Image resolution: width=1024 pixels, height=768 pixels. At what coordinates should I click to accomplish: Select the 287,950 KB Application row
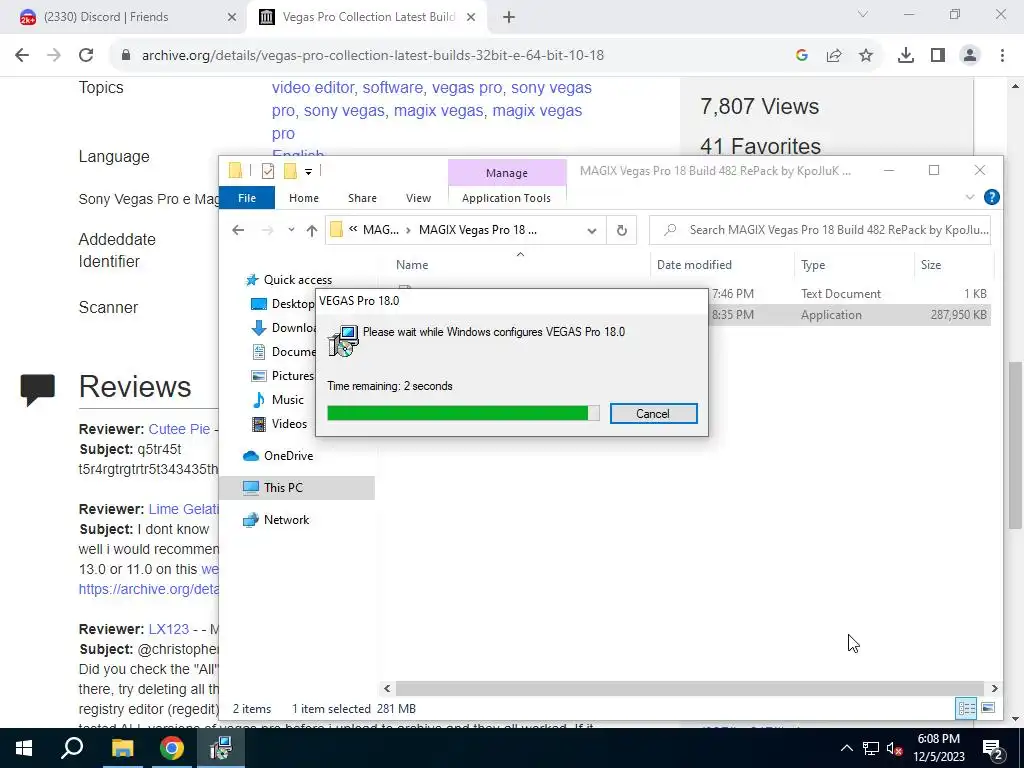click(x=849, y=315)
